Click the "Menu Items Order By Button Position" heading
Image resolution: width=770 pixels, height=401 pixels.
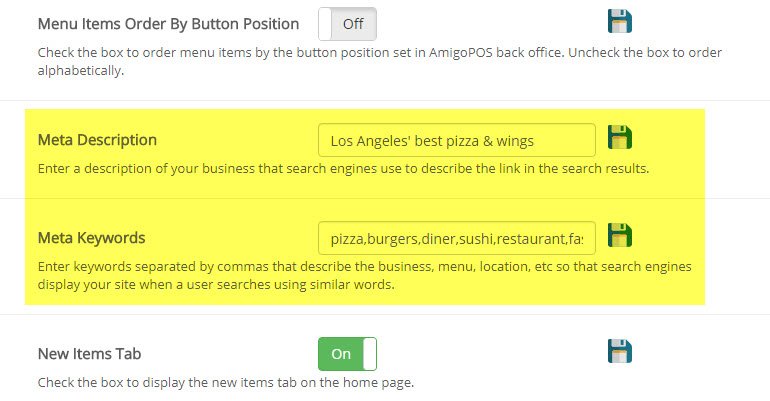[168, 23]
